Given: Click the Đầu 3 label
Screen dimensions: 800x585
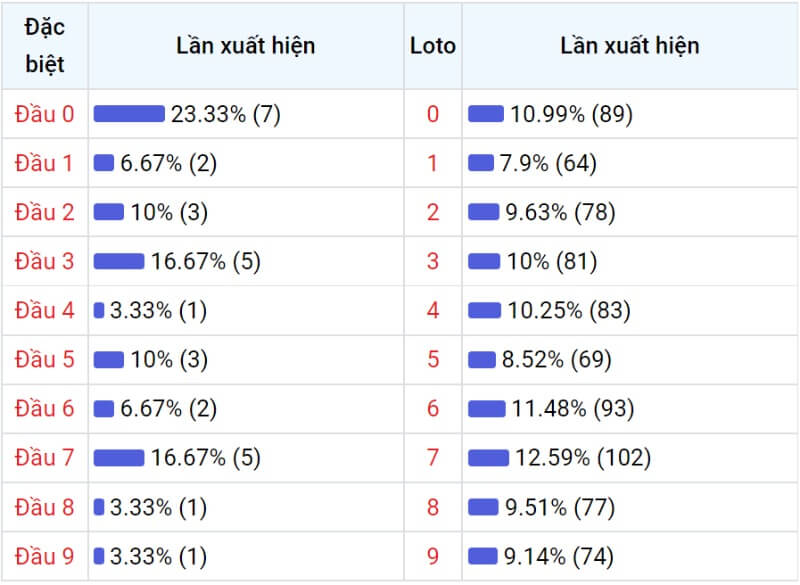Looking at the screenshot, I should 45,261.
